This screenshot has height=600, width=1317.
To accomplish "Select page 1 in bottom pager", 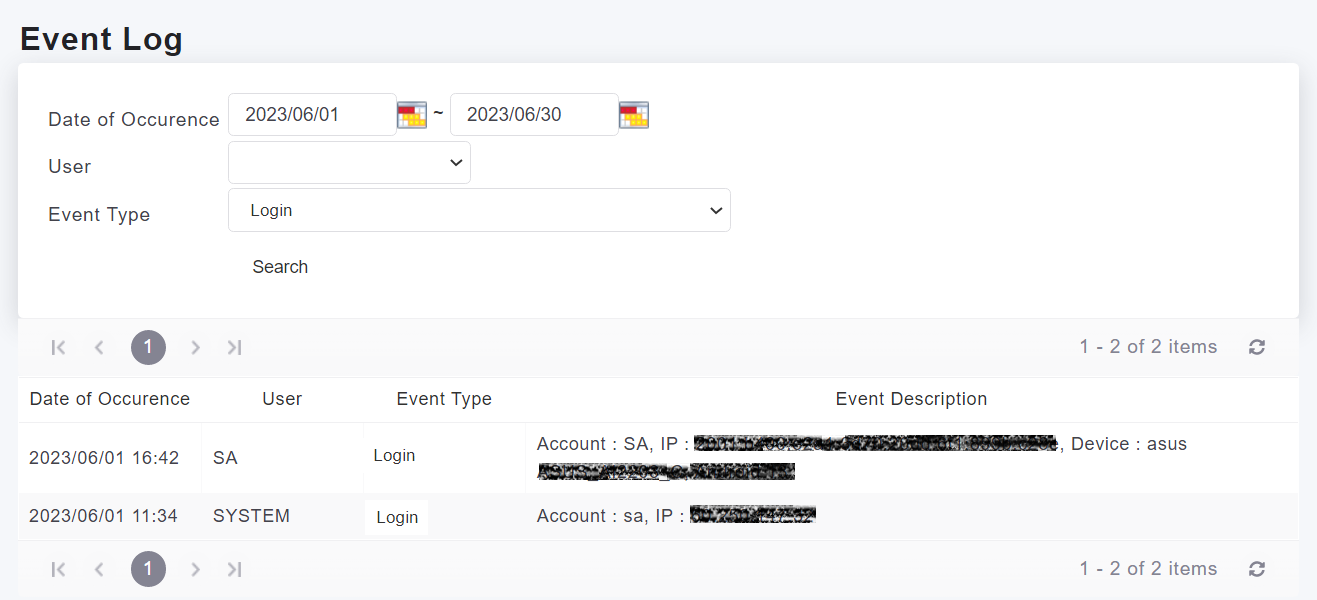I will (x=148, y=569).
